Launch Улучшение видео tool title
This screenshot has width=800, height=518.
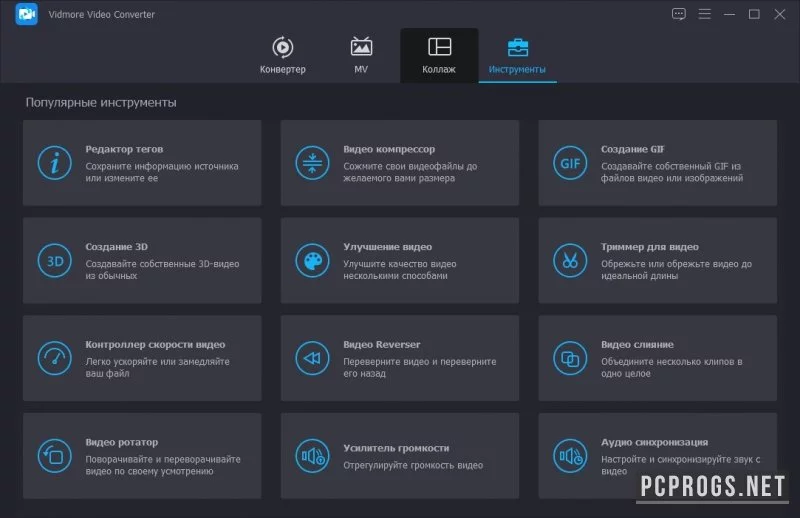click(387, 246)
